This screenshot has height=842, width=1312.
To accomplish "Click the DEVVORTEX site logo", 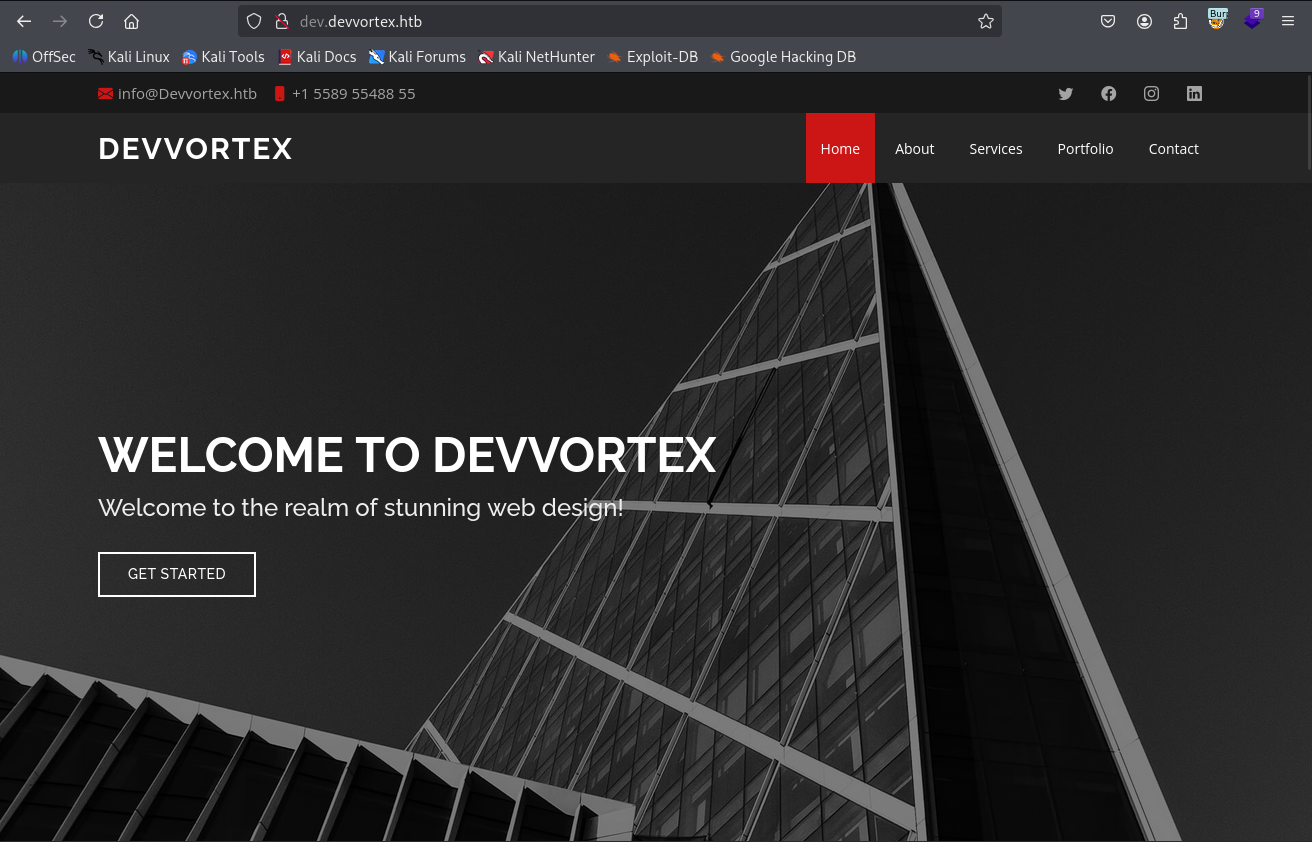I will point(196,149).
